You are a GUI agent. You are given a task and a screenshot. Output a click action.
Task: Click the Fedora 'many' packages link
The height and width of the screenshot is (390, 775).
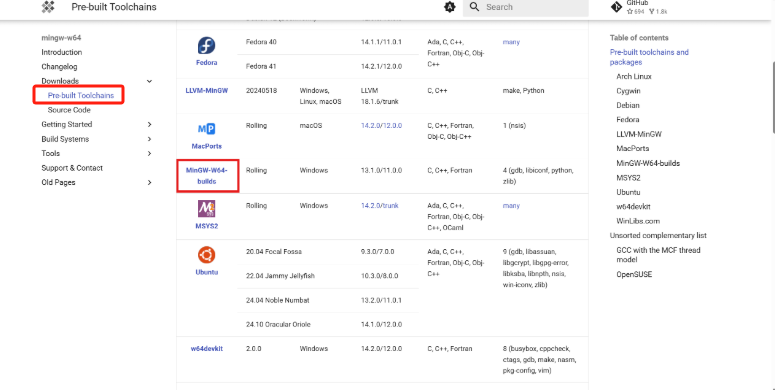tap(511, 42)
